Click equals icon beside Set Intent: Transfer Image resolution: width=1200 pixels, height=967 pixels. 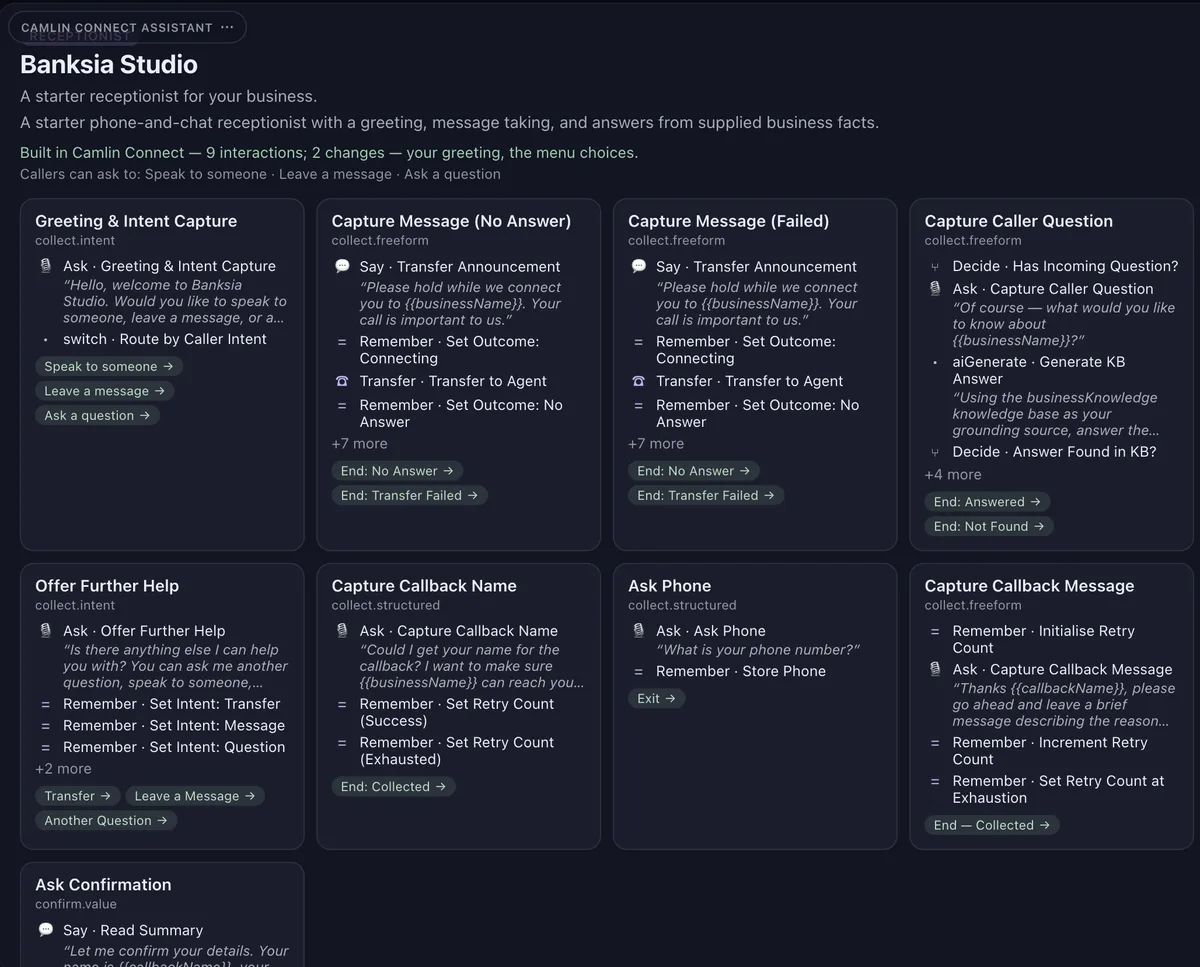[x=45, y=704]
